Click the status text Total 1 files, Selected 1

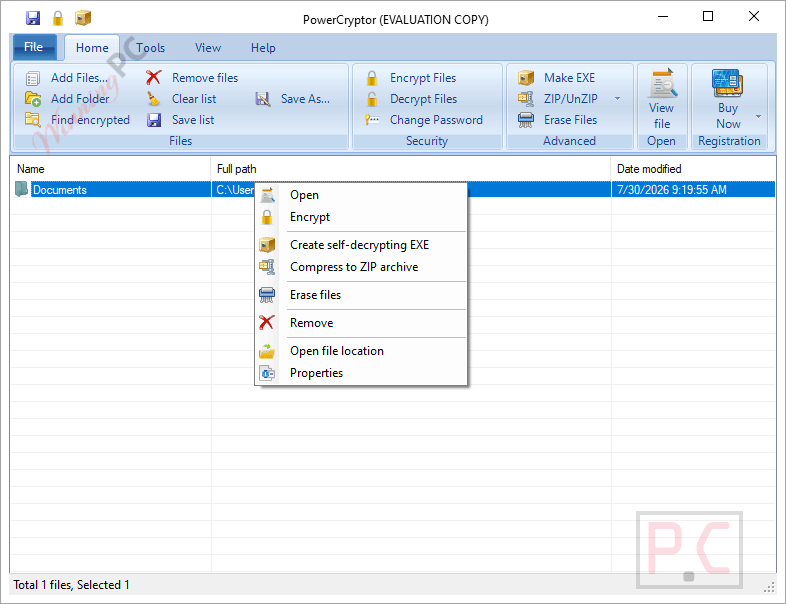[x=71, y=585]
